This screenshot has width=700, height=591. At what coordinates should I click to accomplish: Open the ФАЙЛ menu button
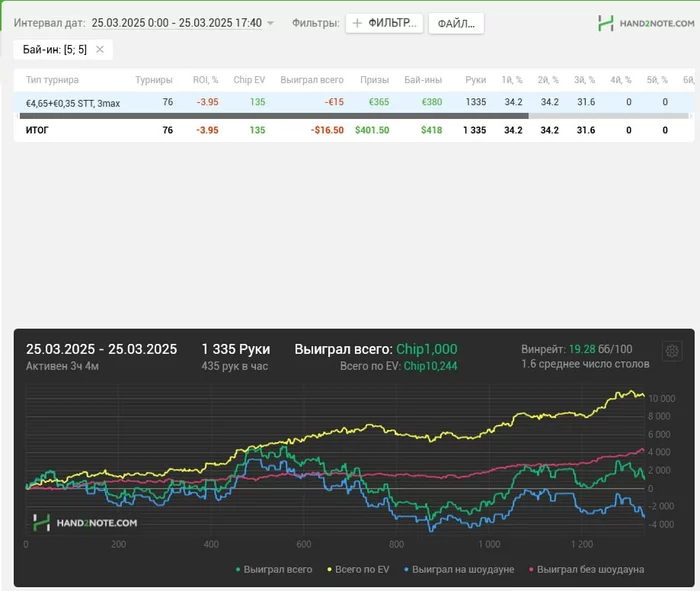(x=456, y=23)
